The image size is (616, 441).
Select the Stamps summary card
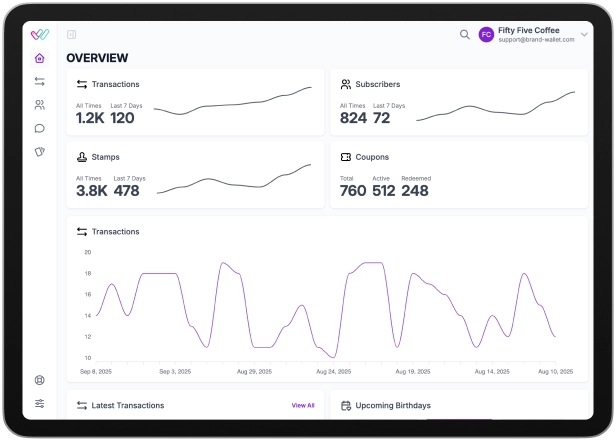[195, 174]
